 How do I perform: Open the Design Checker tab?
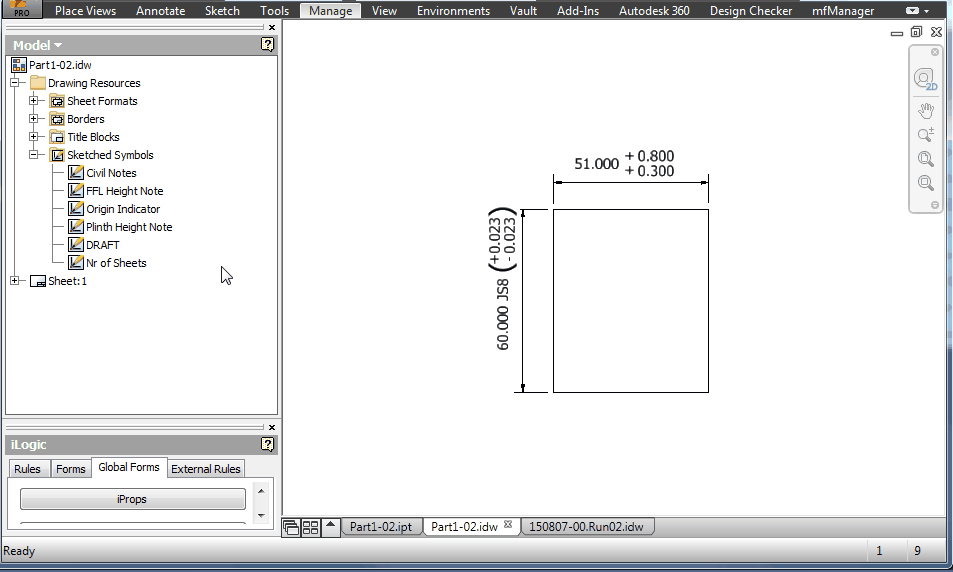751,10
